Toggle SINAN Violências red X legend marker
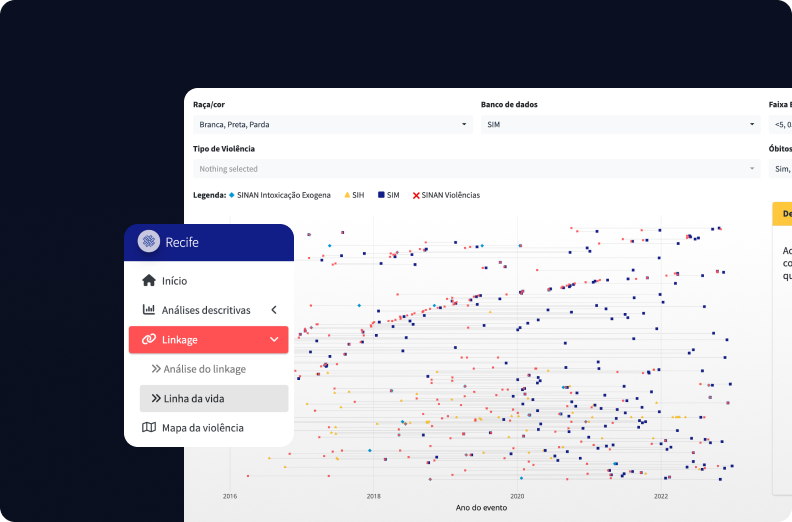 click(x=416, y=195)
